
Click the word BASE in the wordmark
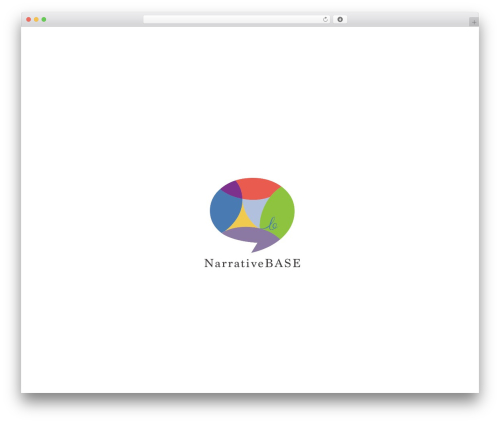[283, 263]
